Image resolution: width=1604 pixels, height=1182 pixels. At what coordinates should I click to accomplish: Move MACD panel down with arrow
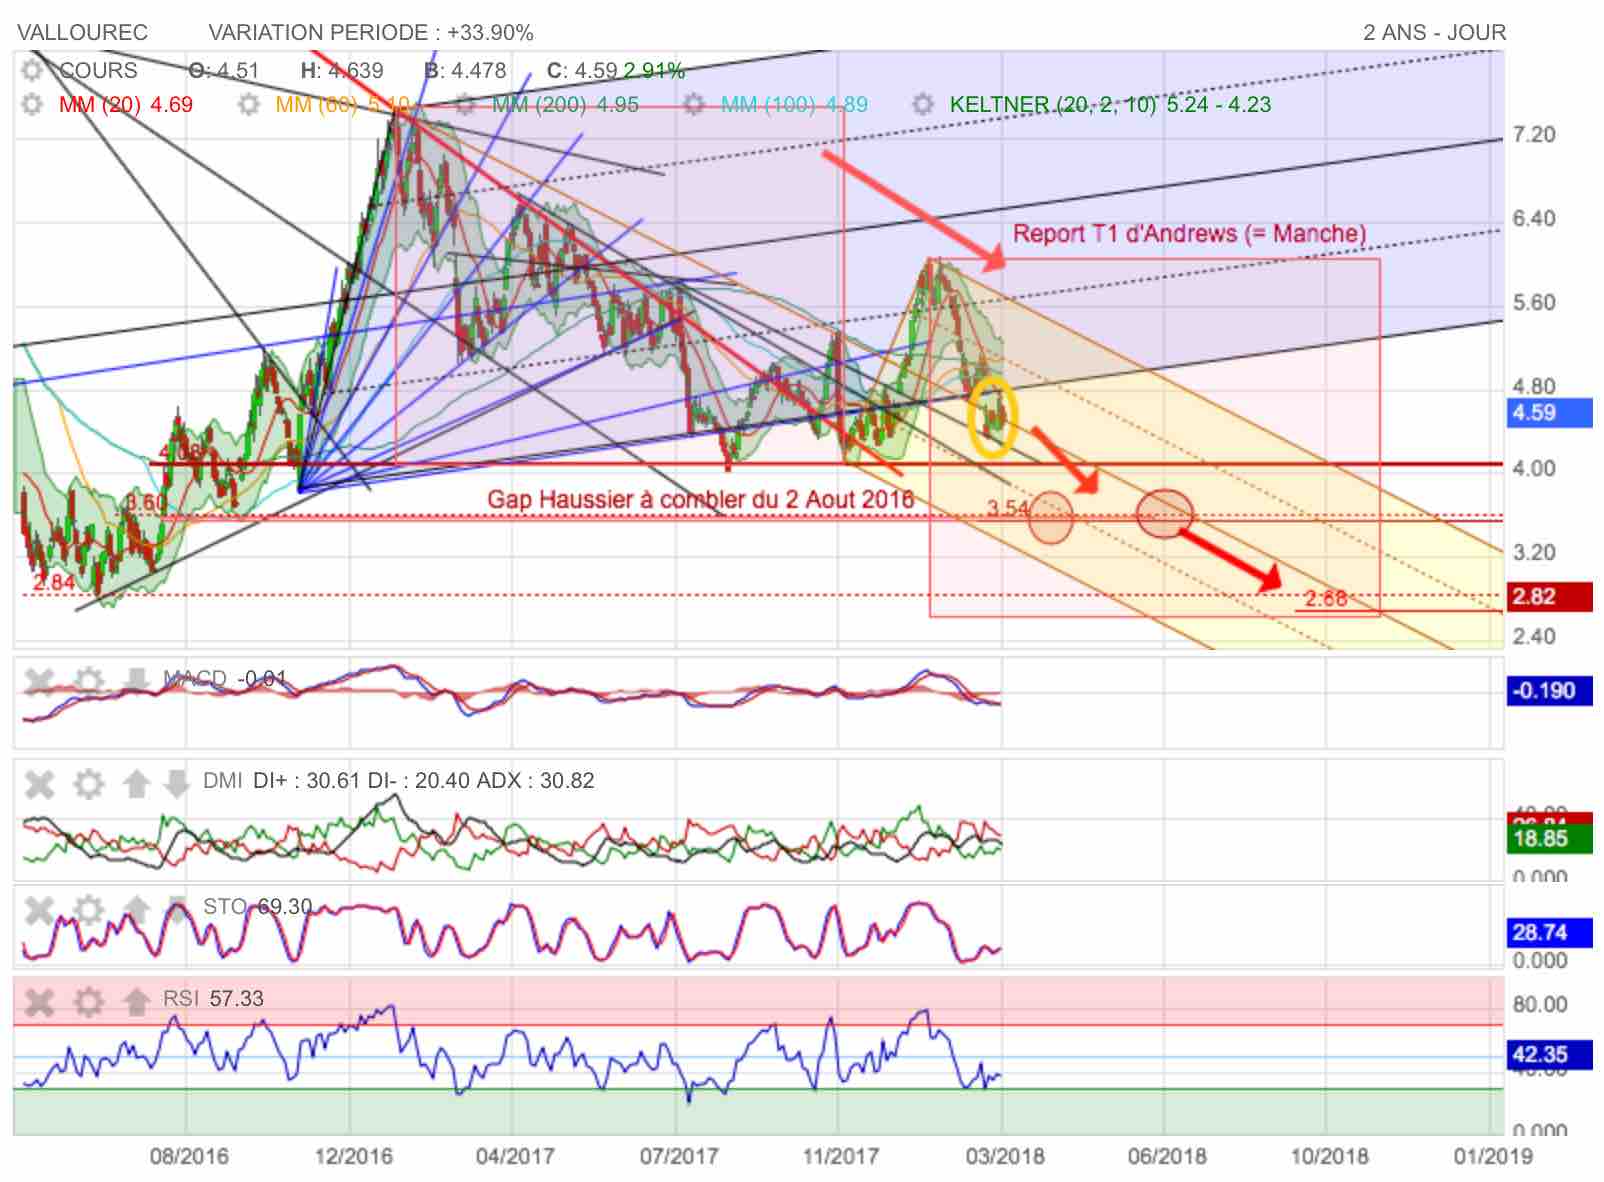pos(136,682)
